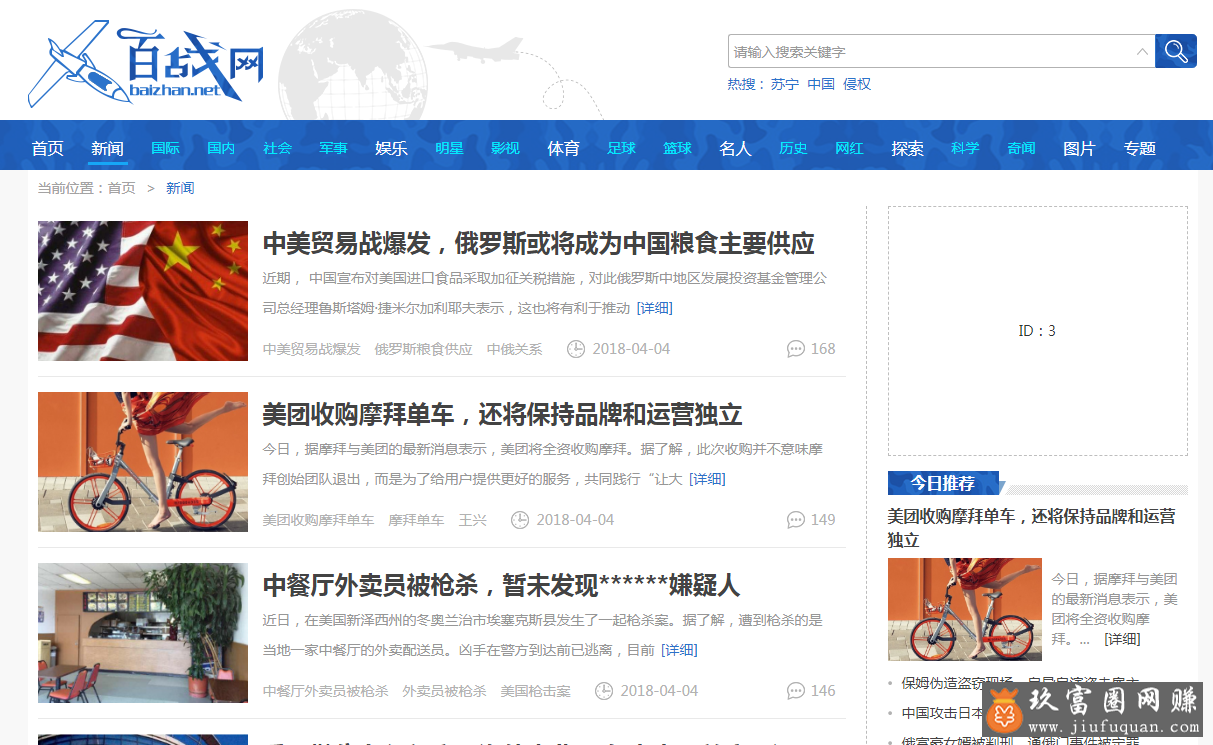This screenshot has height=745, width=1213.
Task: Open 奇闻 category in navigation
Action: [1021, 148]
